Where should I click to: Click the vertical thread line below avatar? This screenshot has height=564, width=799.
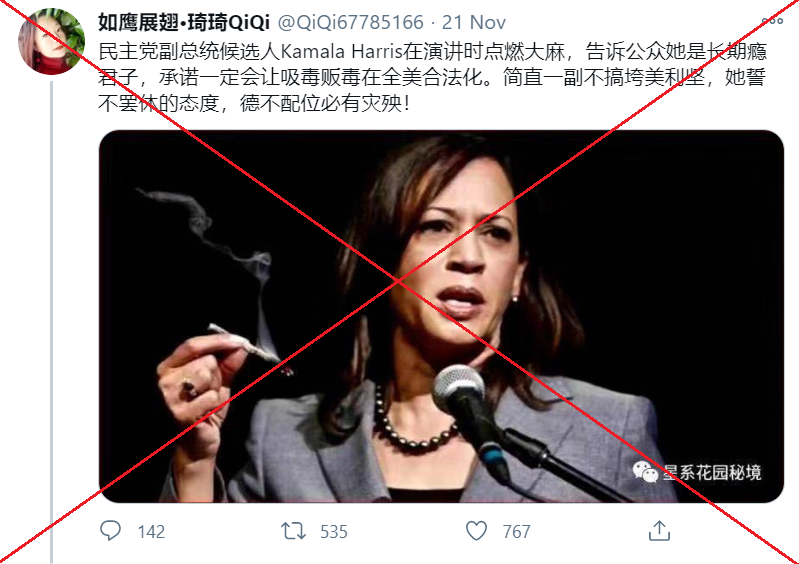[51, 322]
